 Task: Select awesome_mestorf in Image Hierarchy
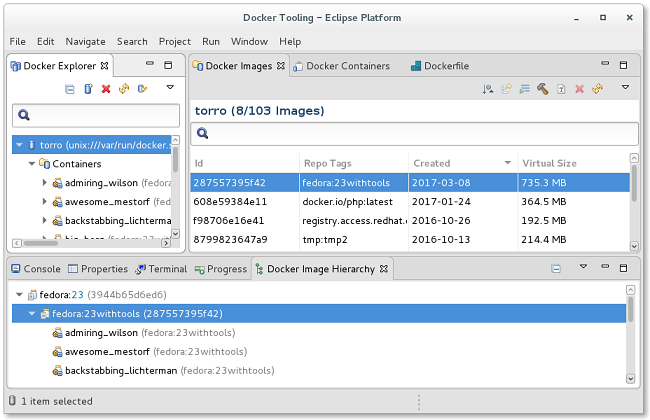click(x=149, y=352)
